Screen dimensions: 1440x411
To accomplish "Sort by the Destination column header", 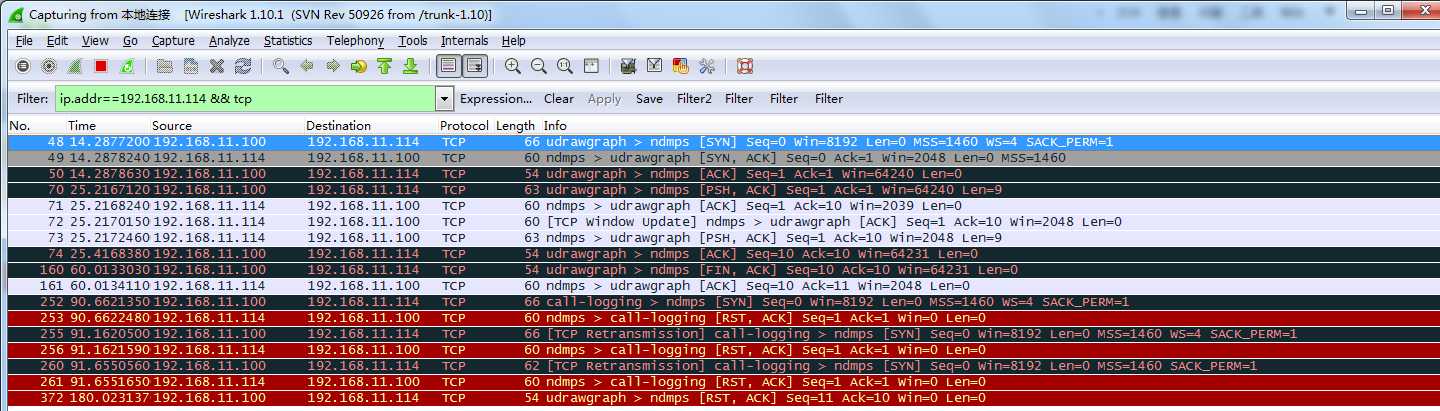I will (371, 126).
